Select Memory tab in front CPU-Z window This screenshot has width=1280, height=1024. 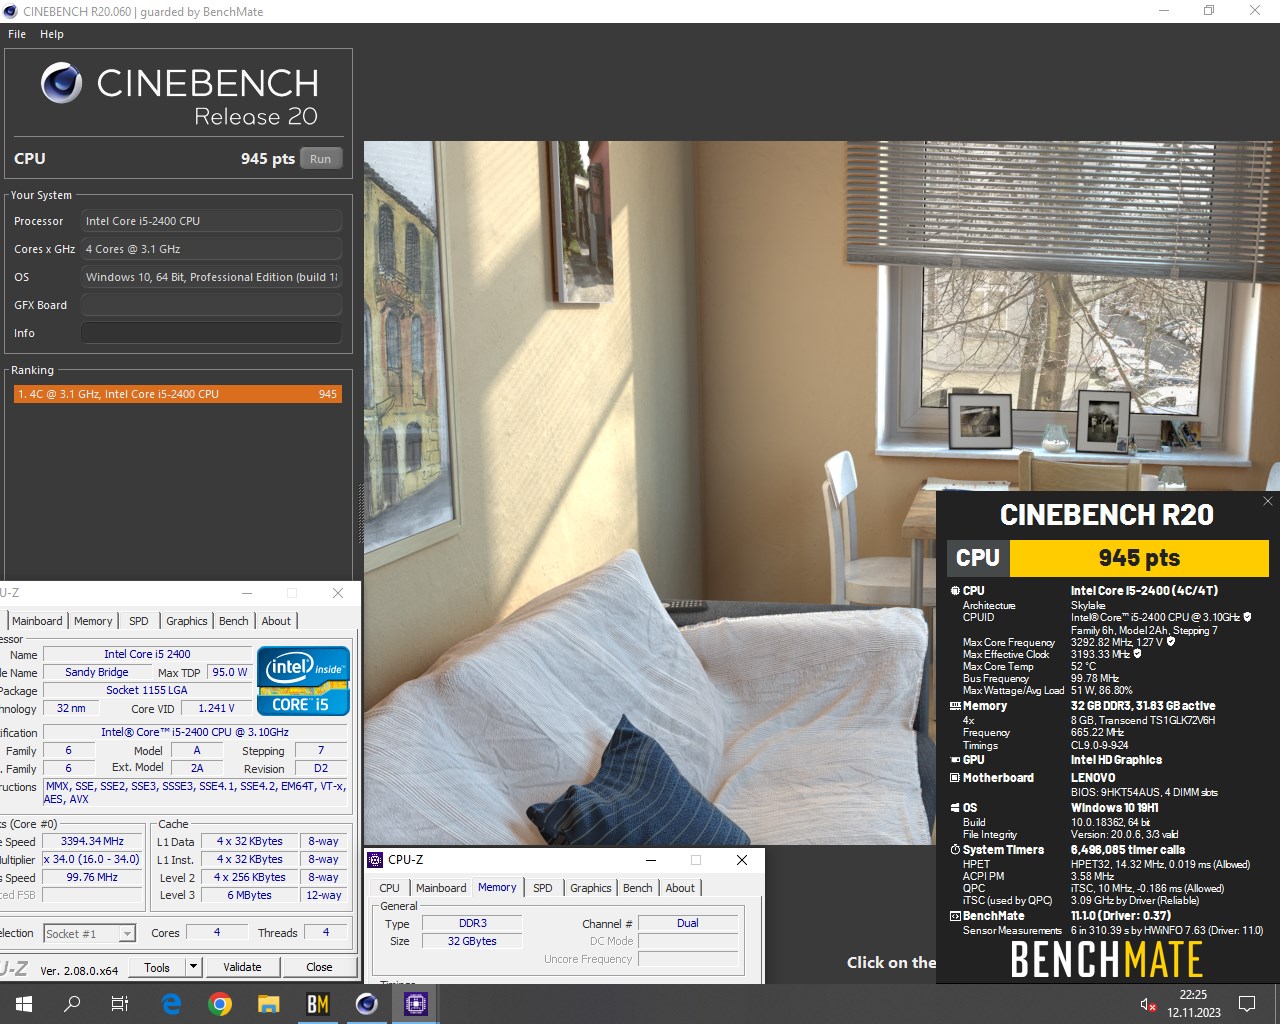click(x=497, y=887)
